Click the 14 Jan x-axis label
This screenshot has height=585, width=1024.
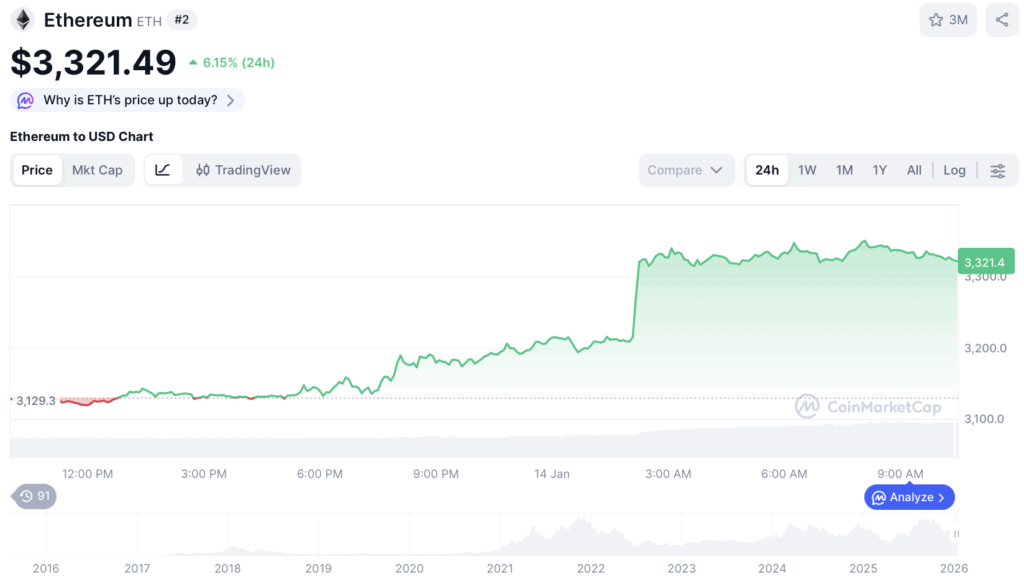(552, 474)
